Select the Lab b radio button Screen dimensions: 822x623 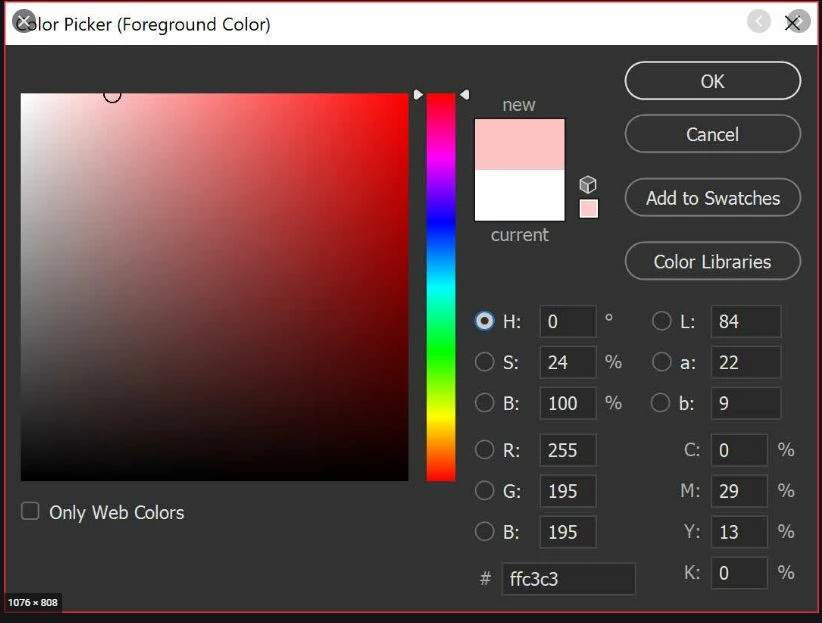(x=660, y=402)
